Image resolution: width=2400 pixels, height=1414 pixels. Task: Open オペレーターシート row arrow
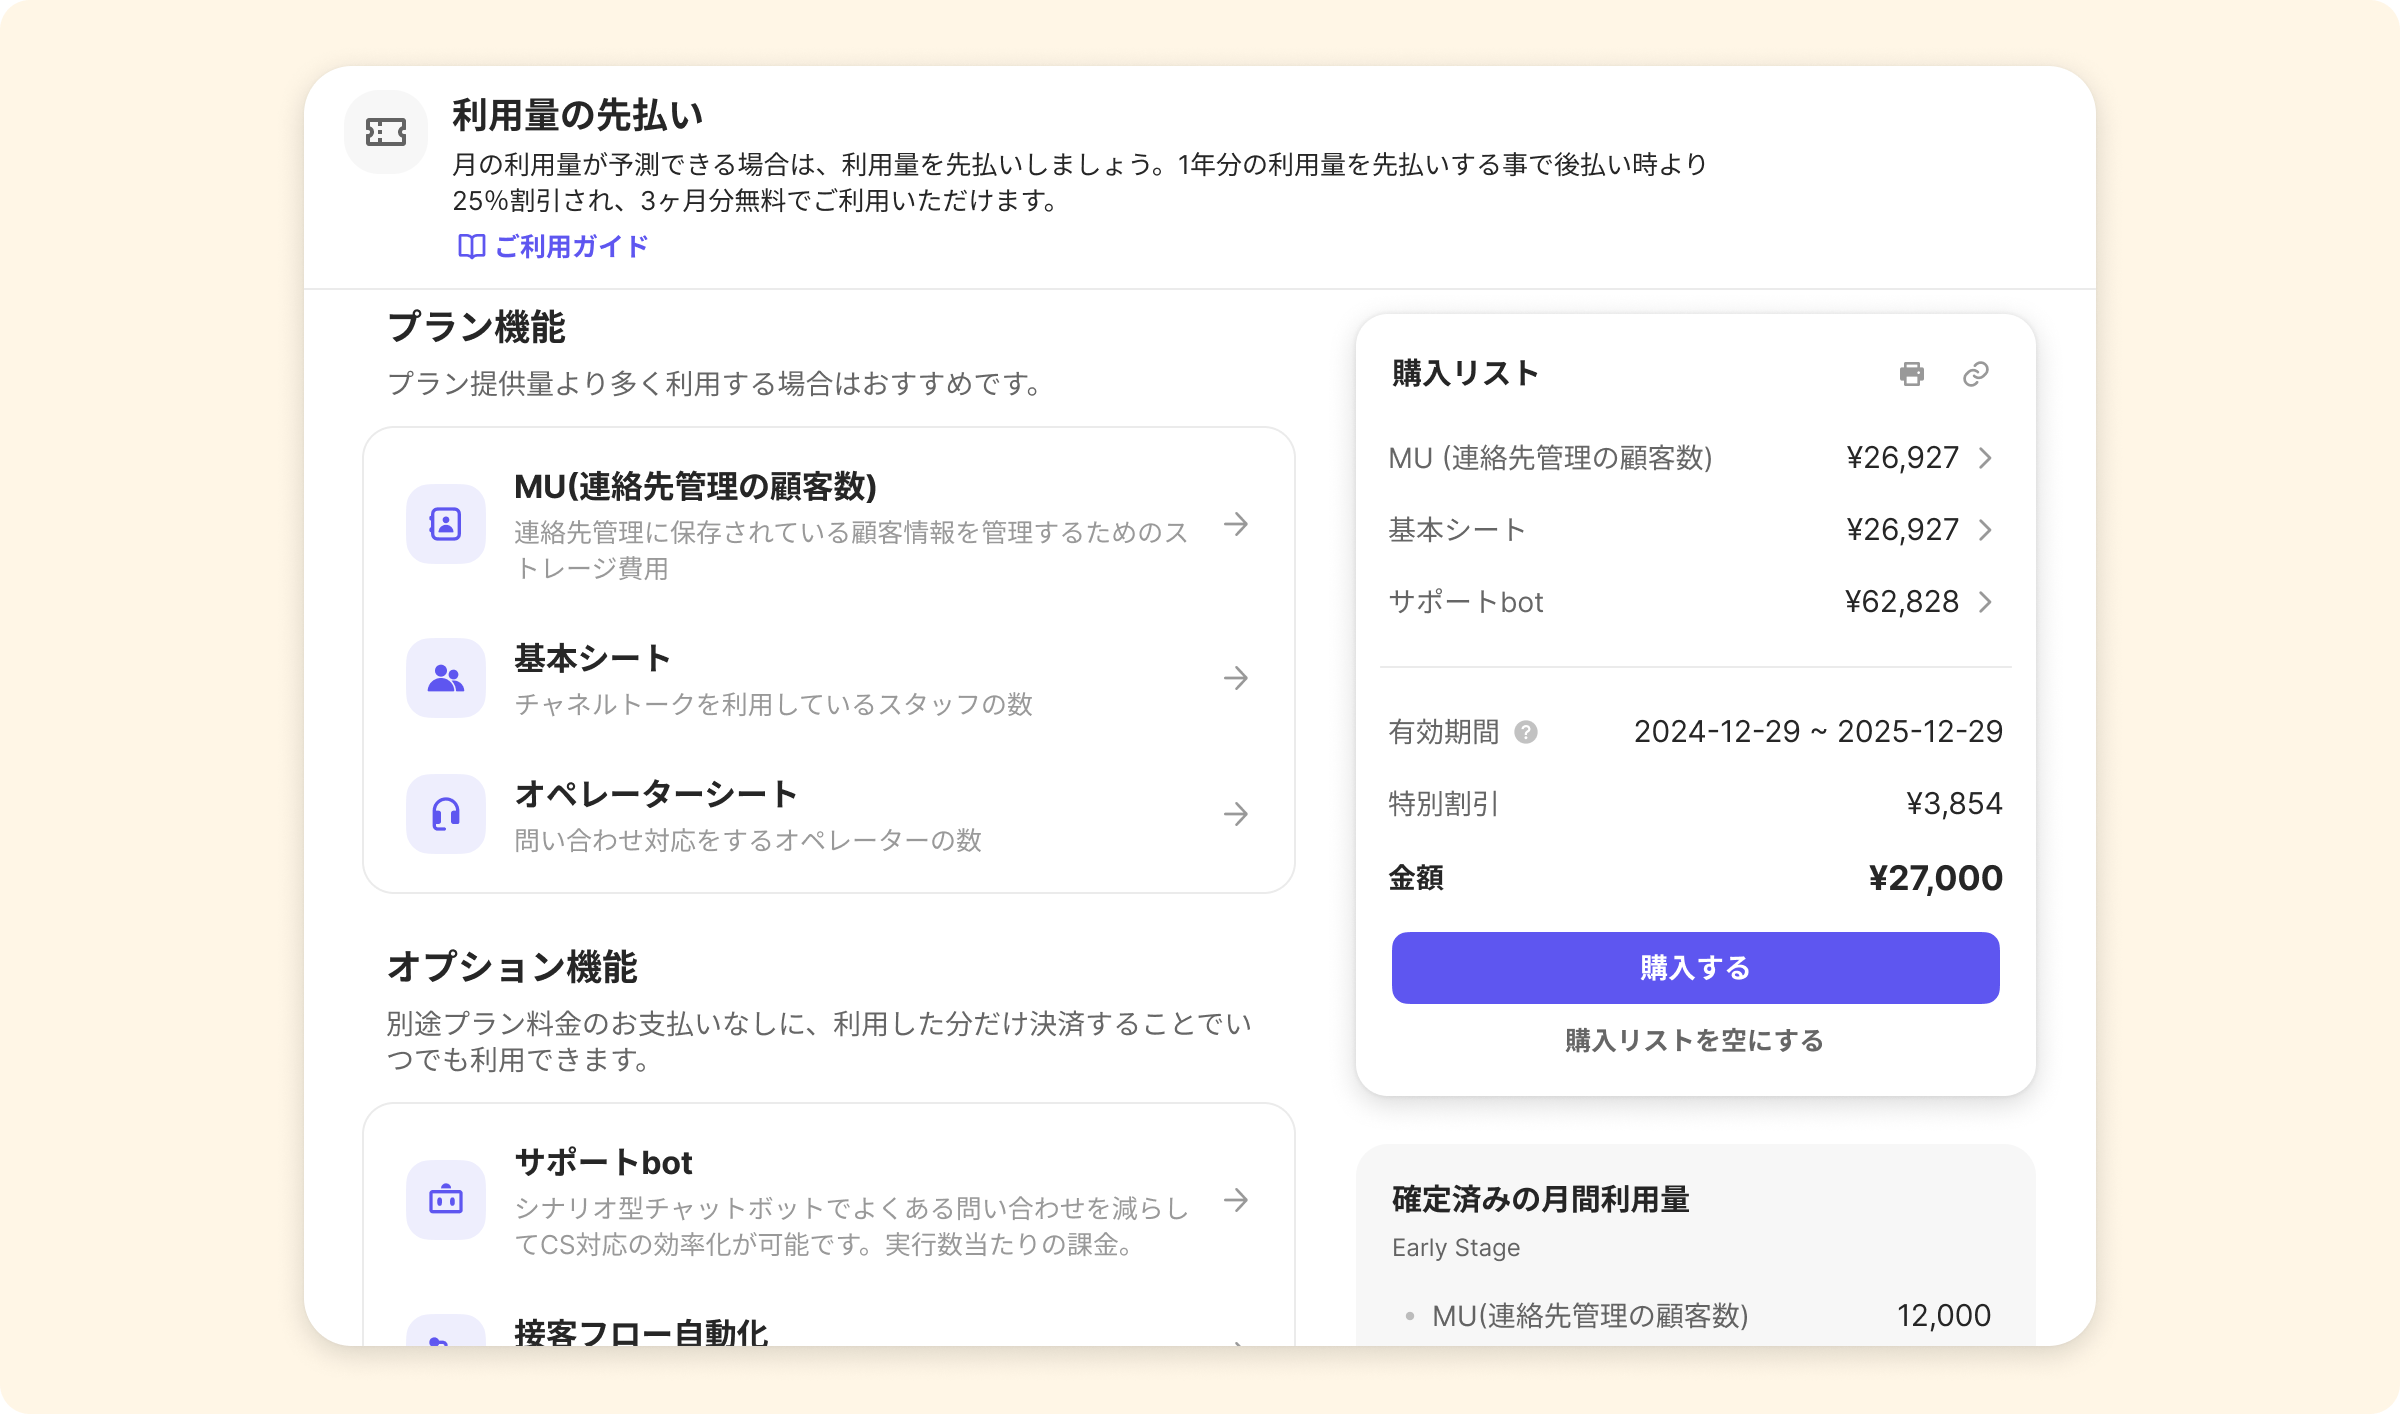pos(1236,814)
